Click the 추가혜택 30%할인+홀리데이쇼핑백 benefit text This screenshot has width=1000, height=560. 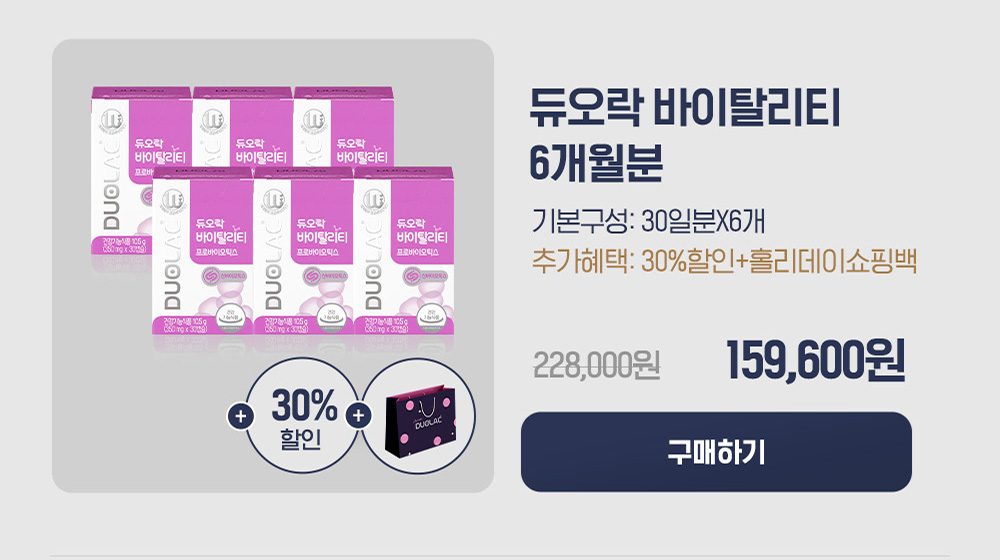pyautogui.click(x=724, y=261)
